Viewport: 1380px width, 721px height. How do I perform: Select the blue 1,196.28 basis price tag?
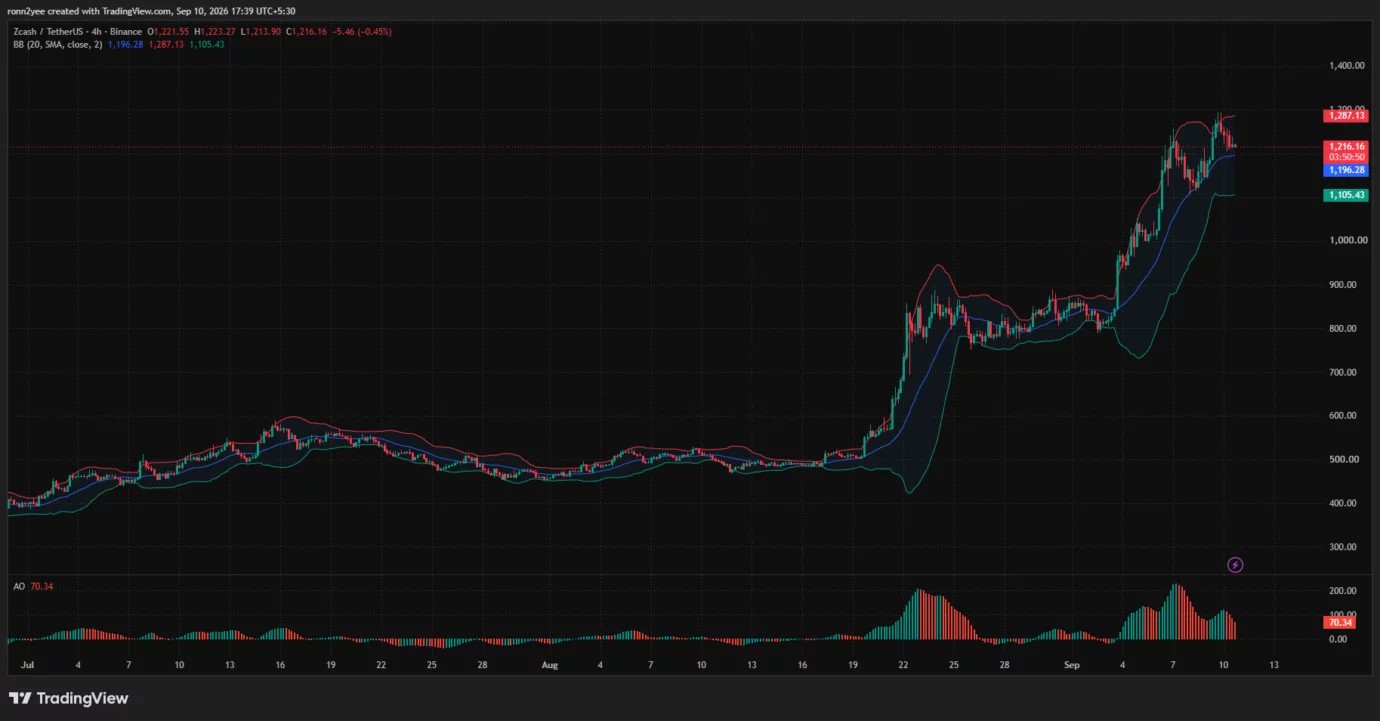tap(1346, 170)
